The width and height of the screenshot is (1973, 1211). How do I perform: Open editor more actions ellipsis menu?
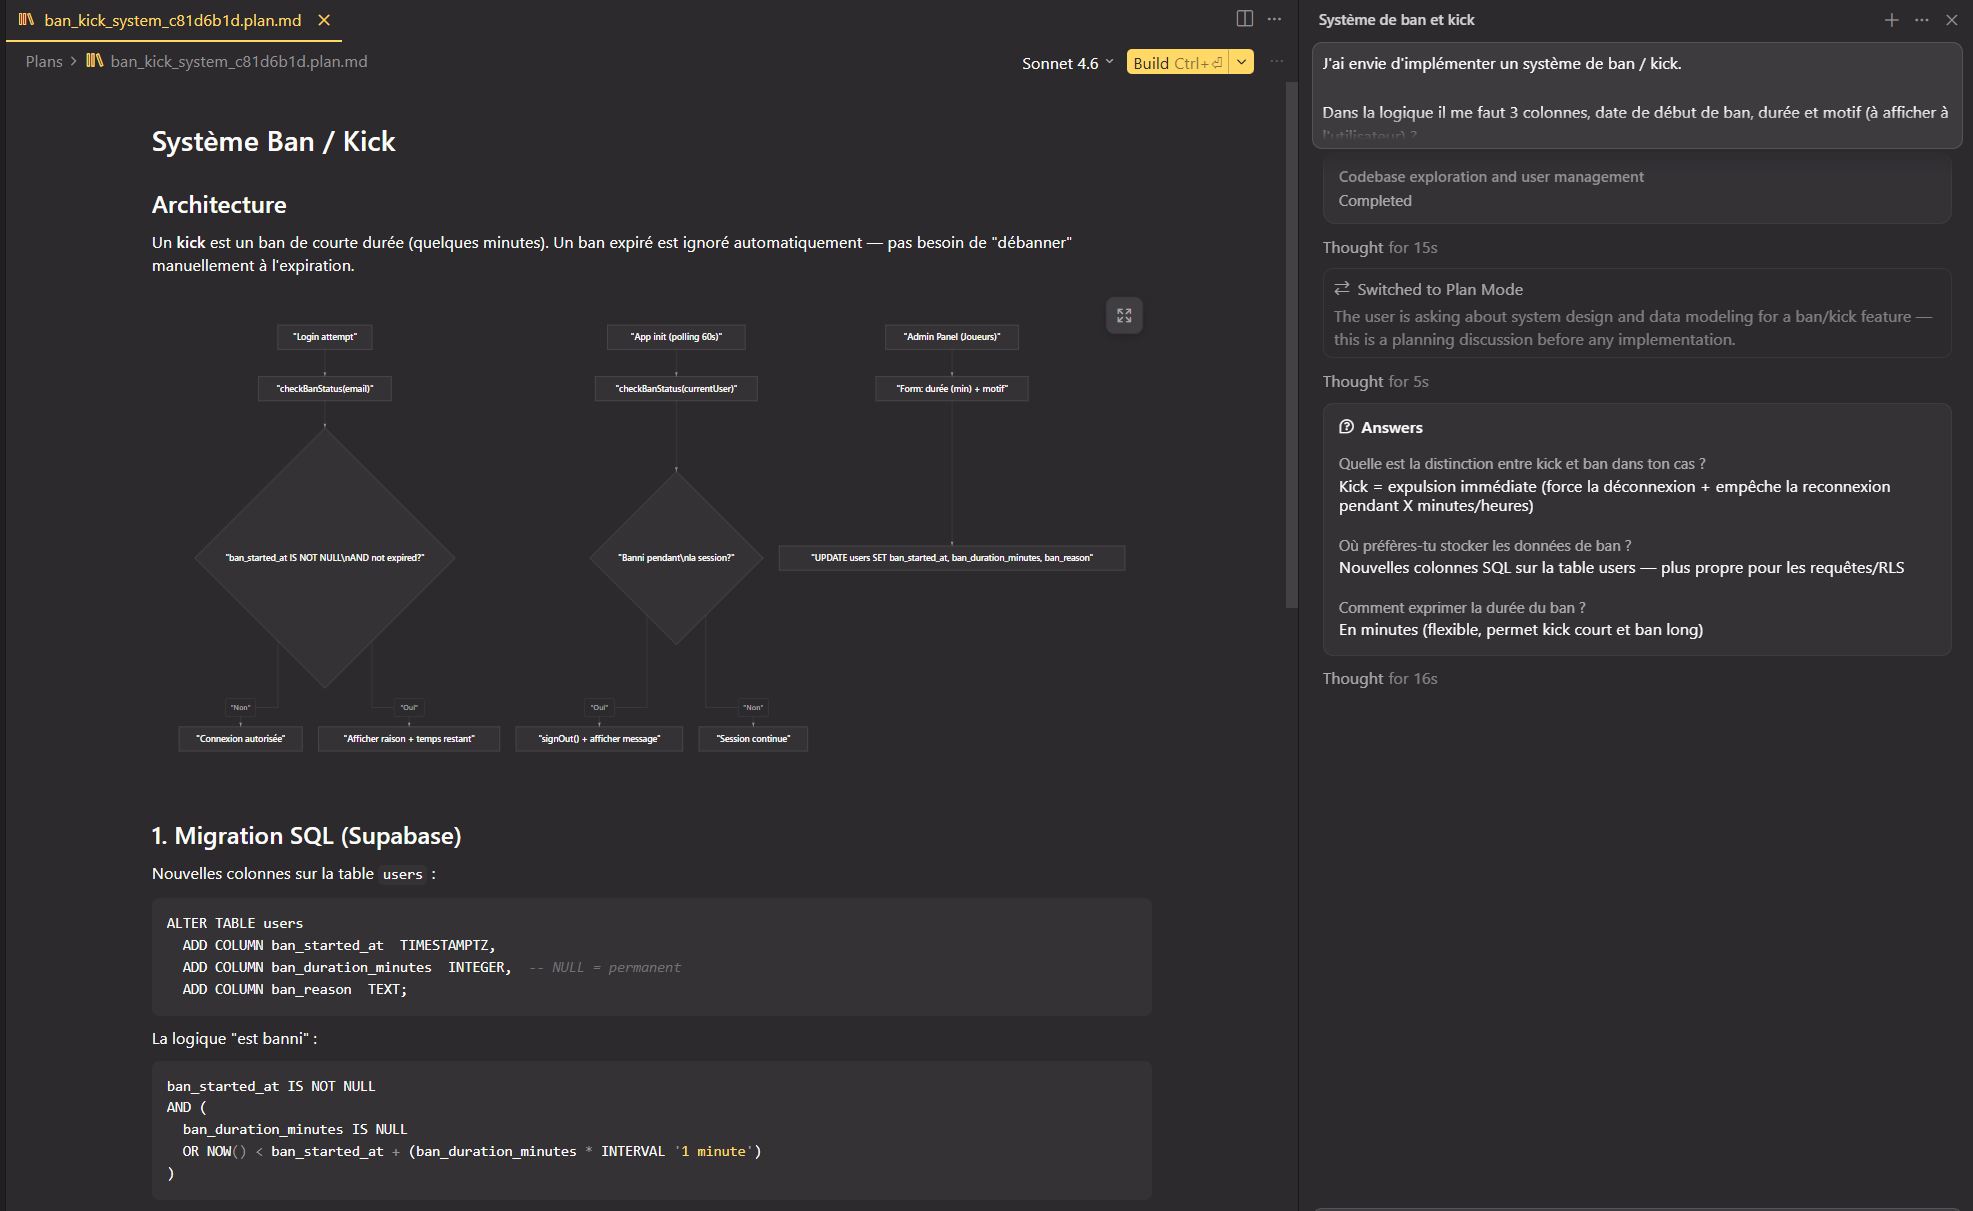(x=1274, y=19)
